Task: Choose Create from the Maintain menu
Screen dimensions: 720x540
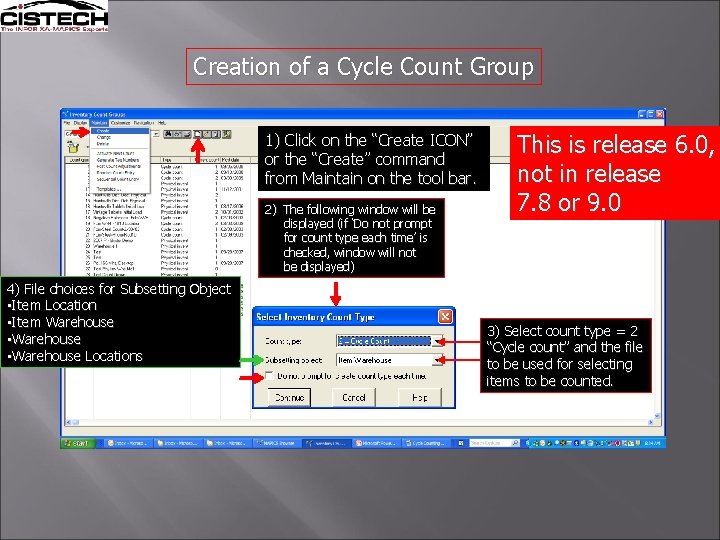Action: (x=120, y=131)
